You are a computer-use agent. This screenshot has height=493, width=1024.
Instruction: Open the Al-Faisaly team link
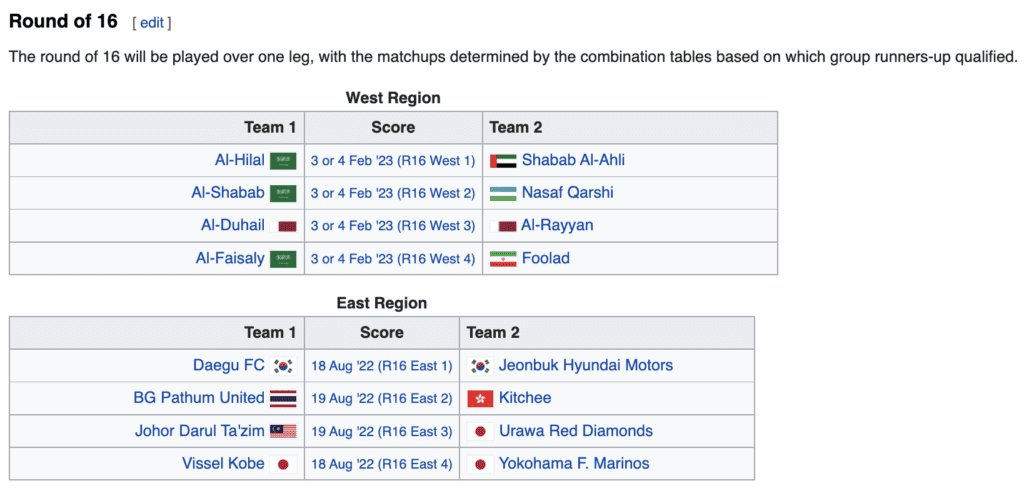[230, 258]
